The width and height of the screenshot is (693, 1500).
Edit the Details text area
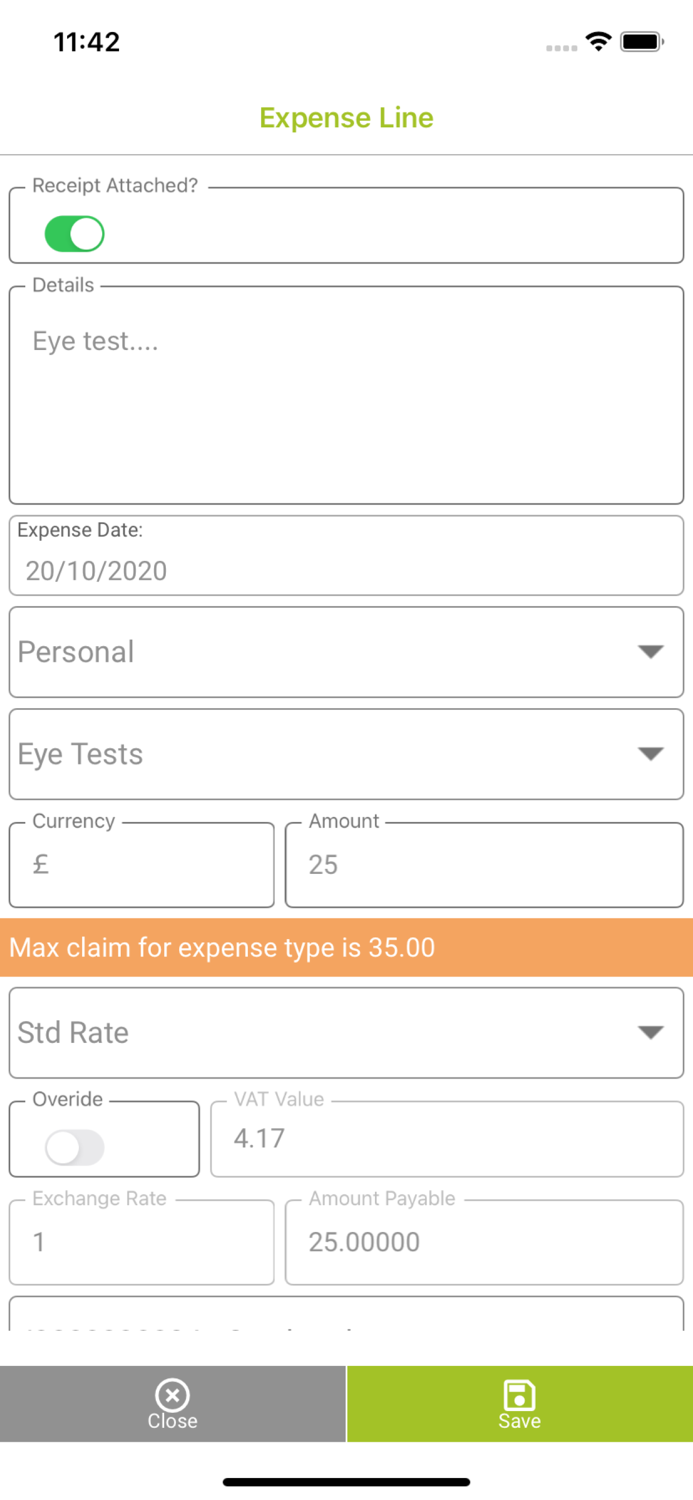(346, 396)
